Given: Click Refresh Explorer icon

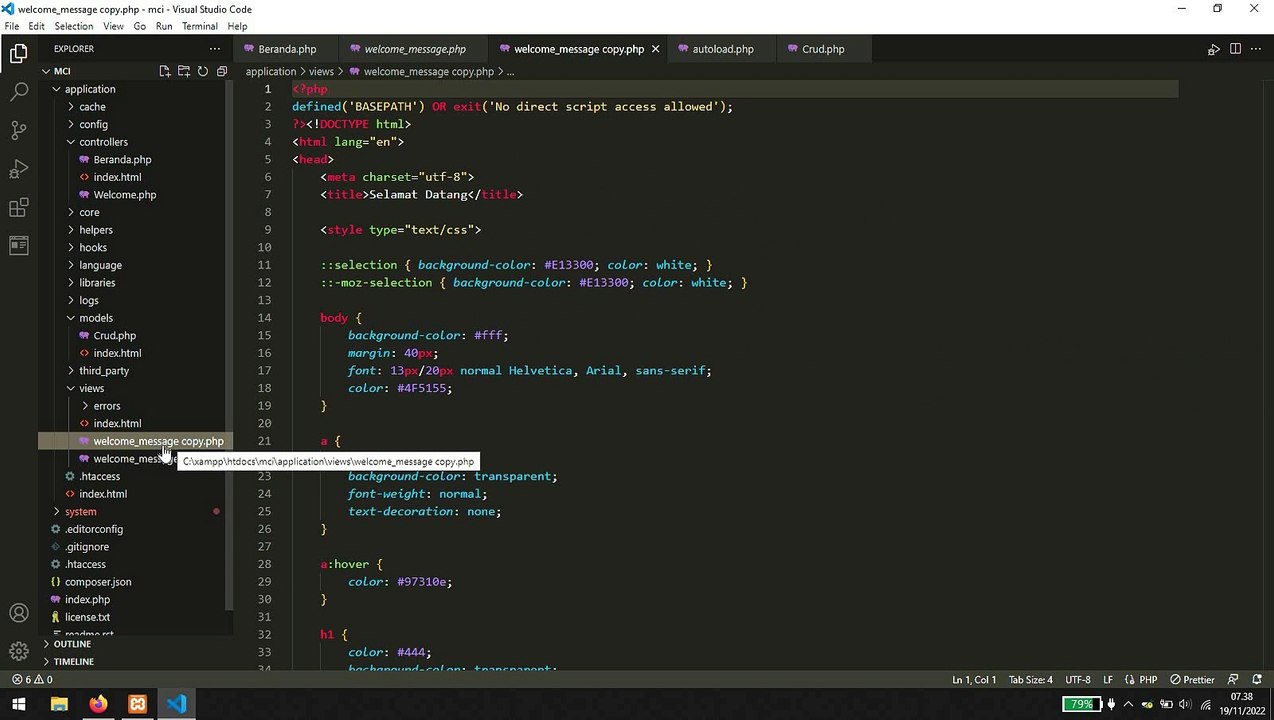Looking at the screenshot, I should coord(203,71).
